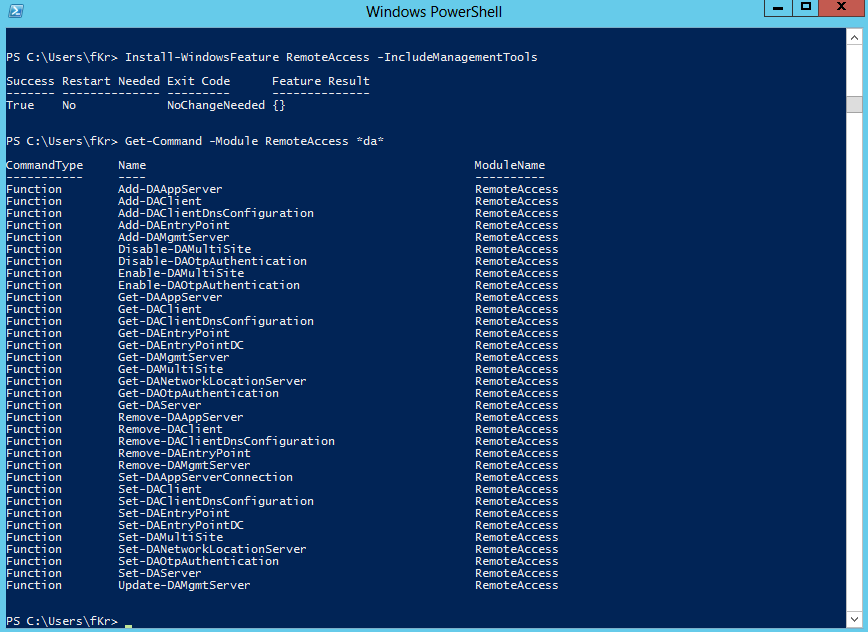Click Get-DAClientDnsConfiguration function name
868x632 pixels.
coord(216,321)
